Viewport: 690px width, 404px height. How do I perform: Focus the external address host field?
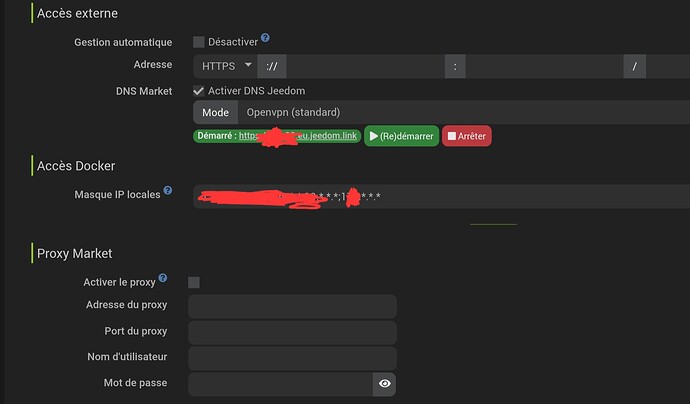coord(365,66)
